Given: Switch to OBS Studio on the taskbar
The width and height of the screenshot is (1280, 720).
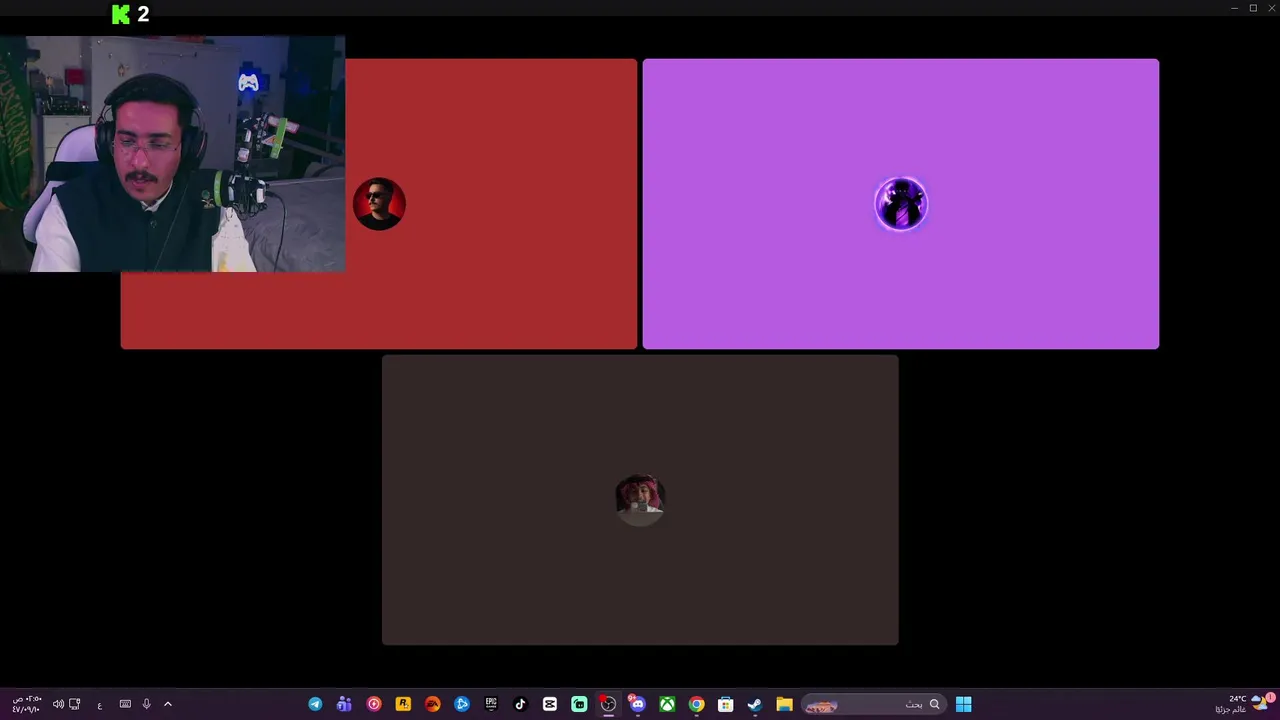Looking at the screenshot, I should pos(608,704).
